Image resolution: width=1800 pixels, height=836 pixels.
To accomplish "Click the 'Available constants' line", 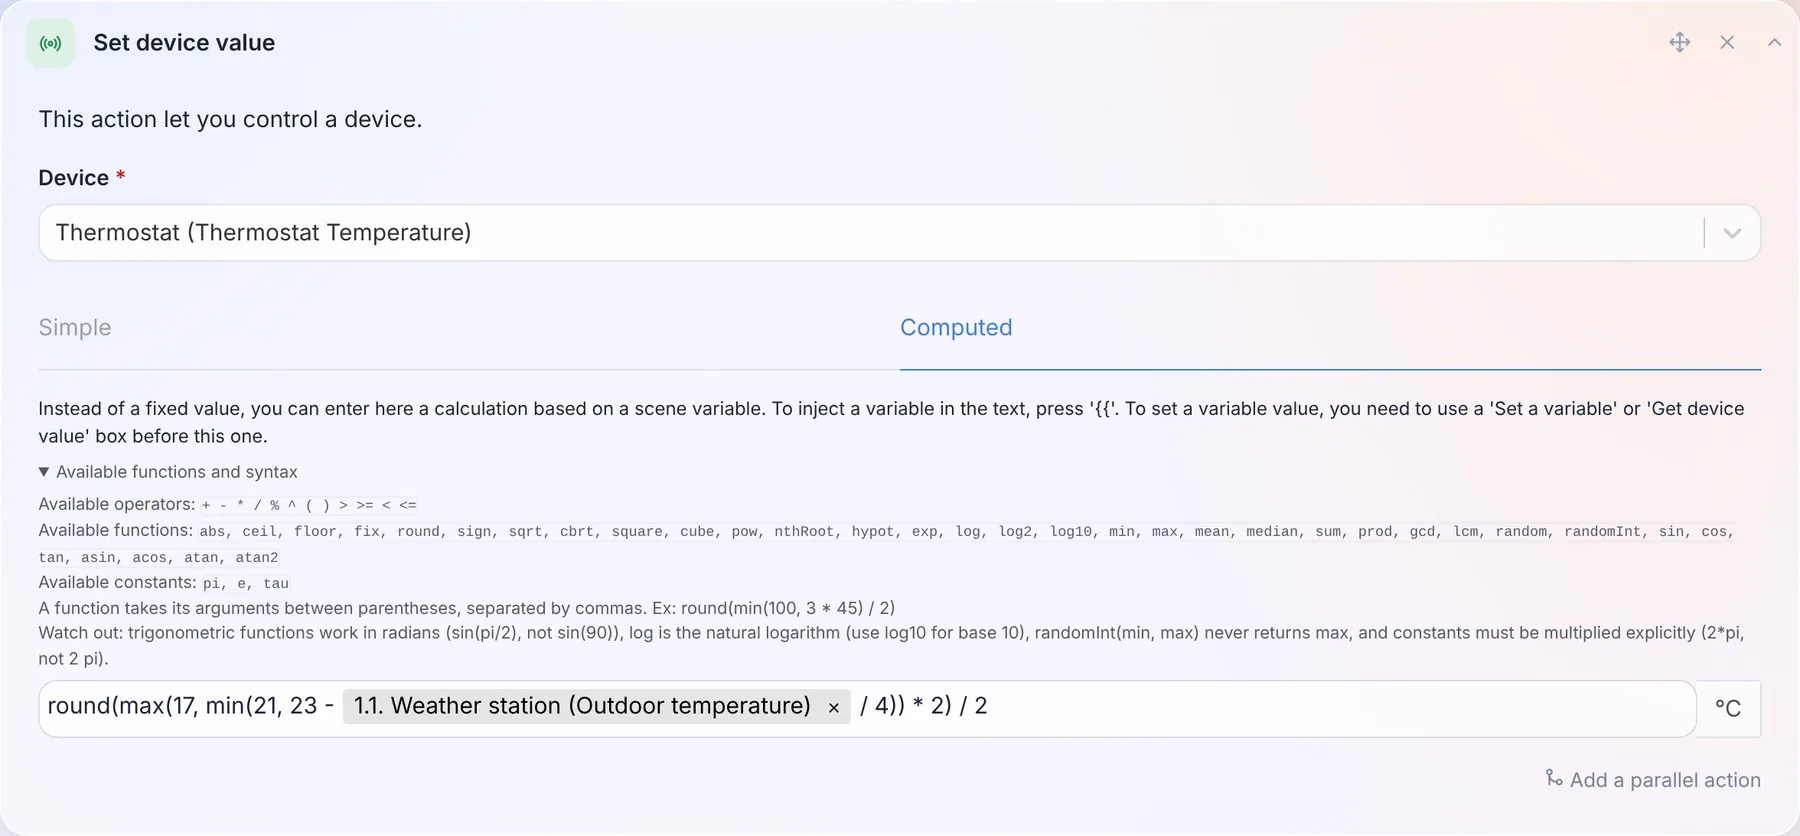I will pos(164,582).
